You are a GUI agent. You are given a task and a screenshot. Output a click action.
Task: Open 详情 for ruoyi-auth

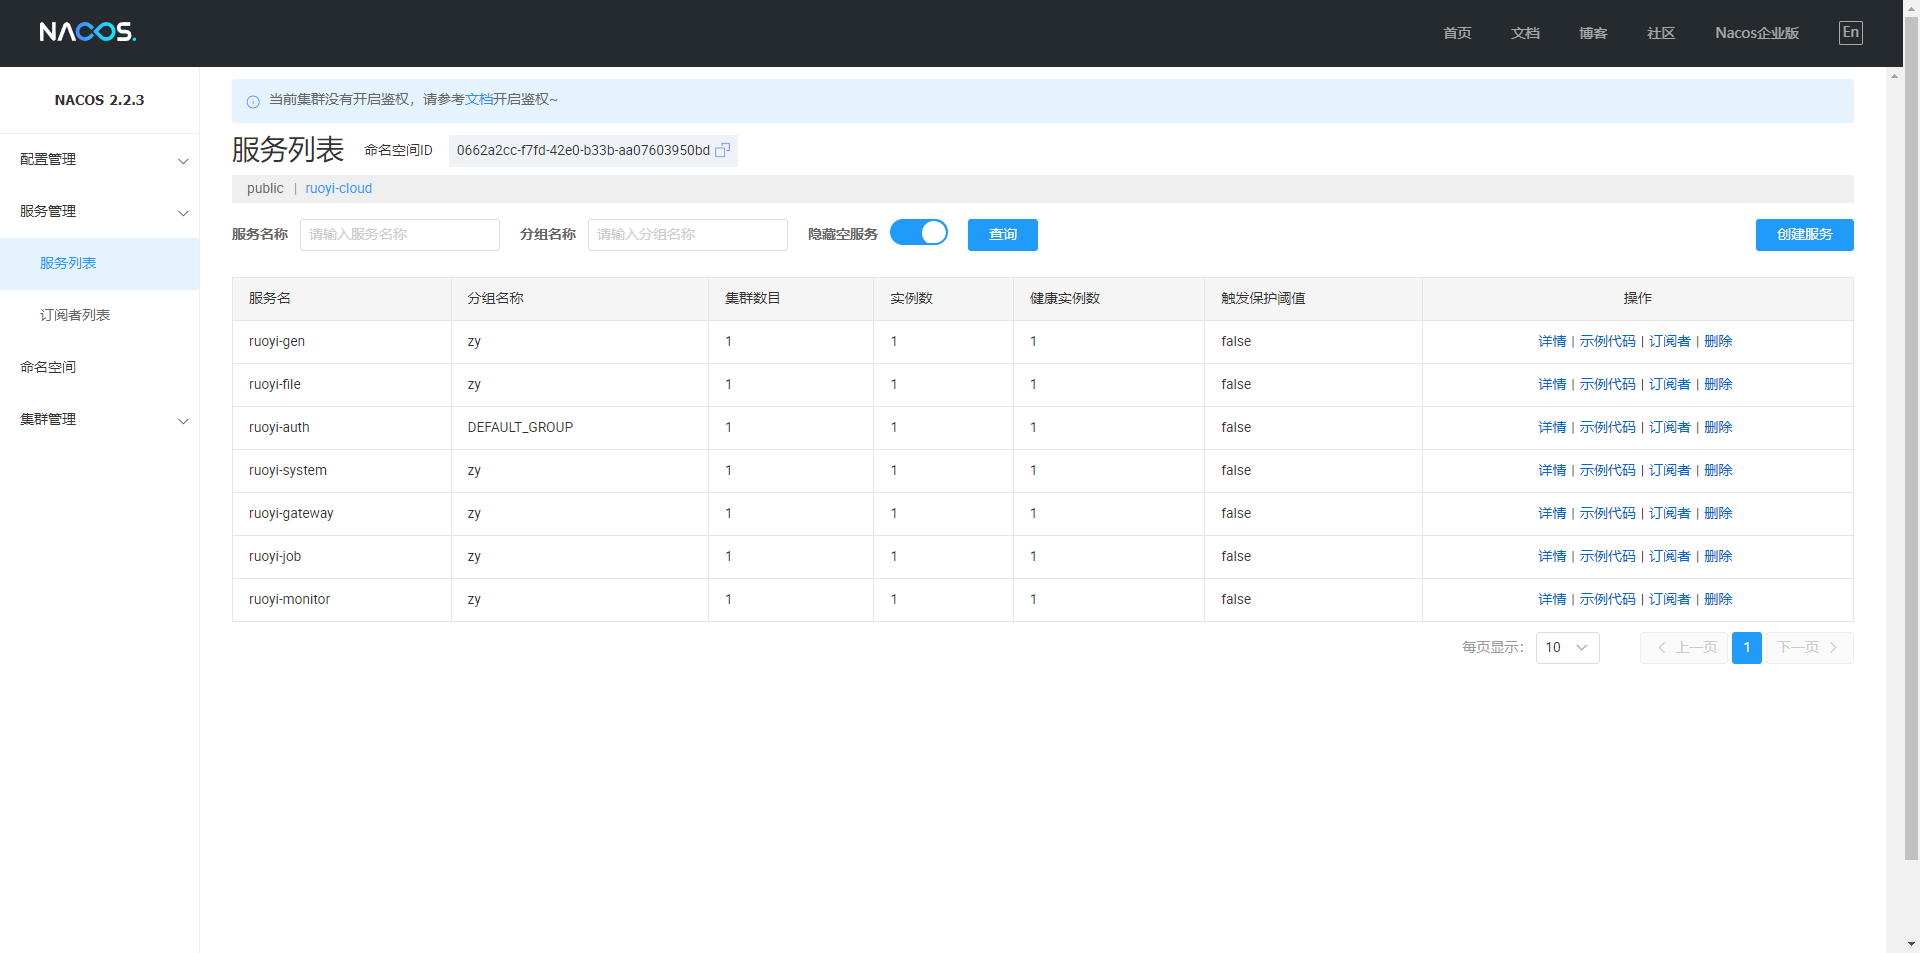point(1552,428)
